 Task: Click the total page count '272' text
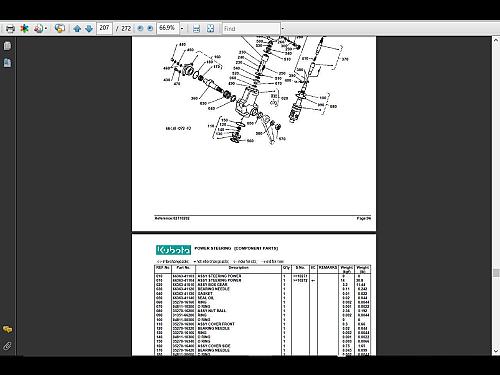coord(126,29)
